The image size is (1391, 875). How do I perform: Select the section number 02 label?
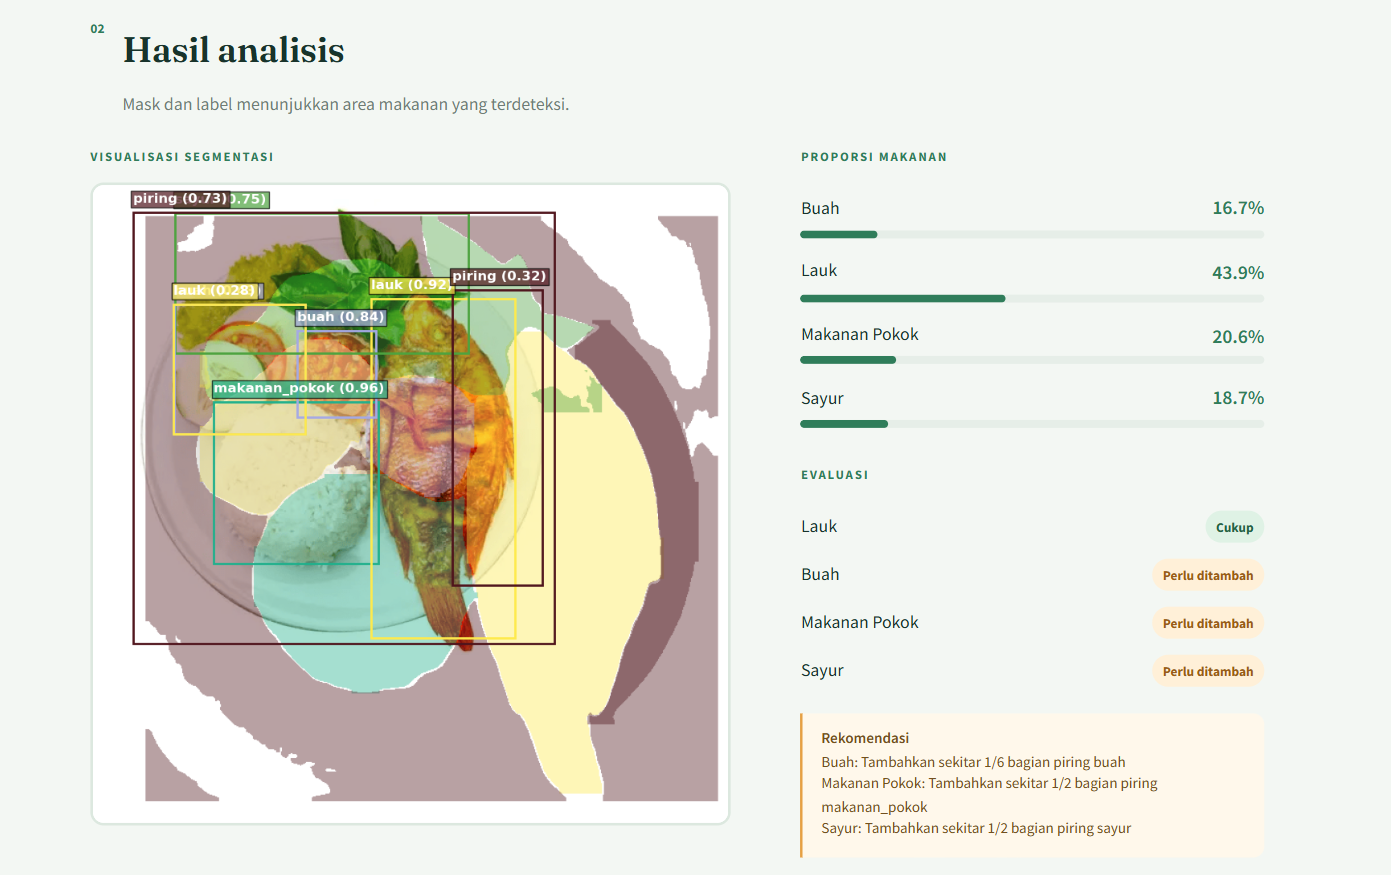tap(97, 29)
